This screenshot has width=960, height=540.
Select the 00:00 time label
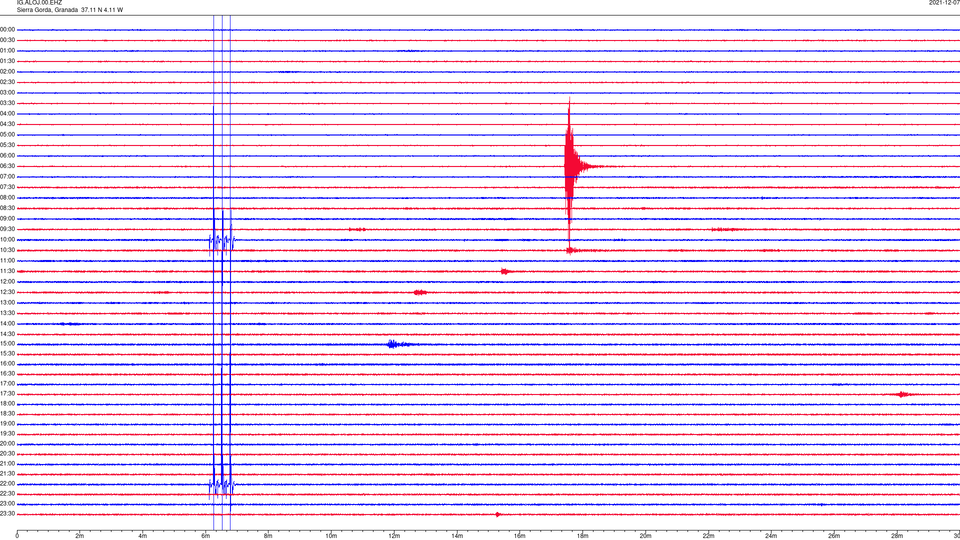(x=8, y=29)
